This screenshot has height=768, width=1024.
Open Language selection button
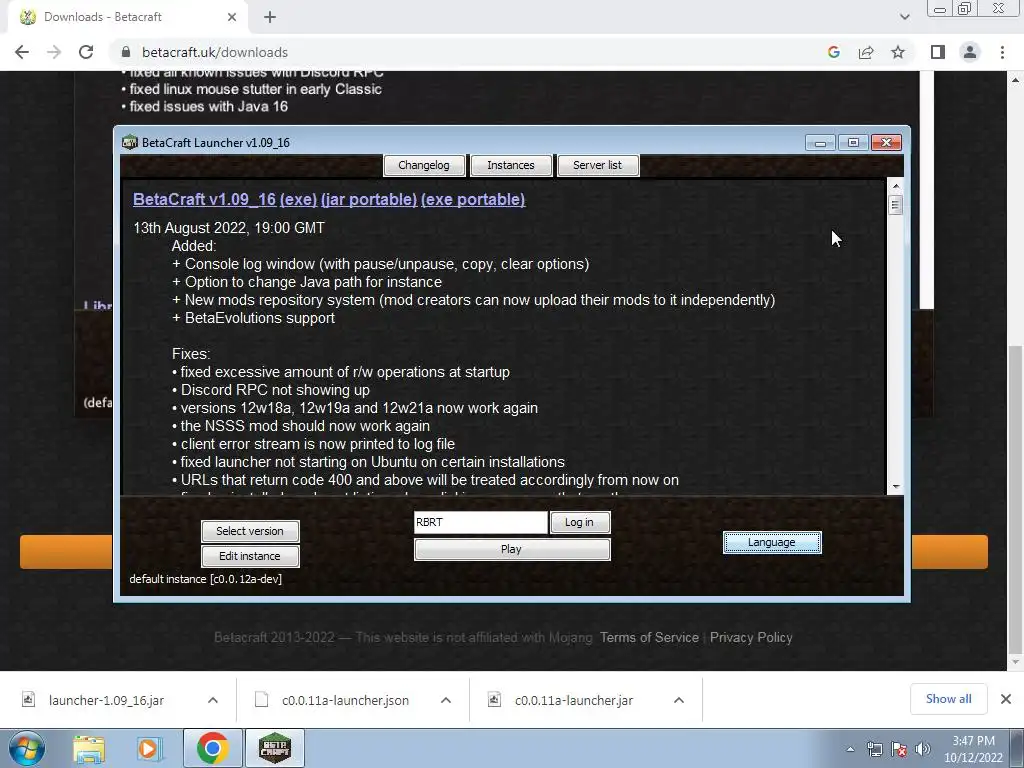click(772, 542)
